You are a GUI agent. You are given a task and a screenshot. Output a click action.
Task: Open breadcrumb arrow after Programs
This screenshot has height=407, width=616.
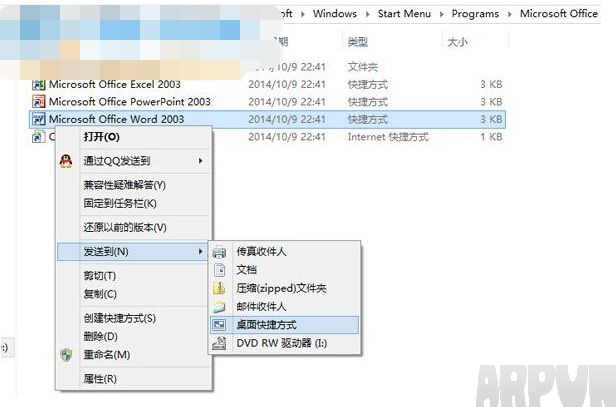(510, 14)
